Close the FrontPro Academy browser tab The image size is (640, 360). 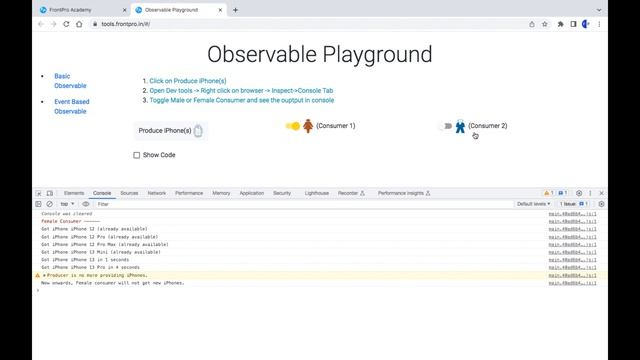[124, 10]
